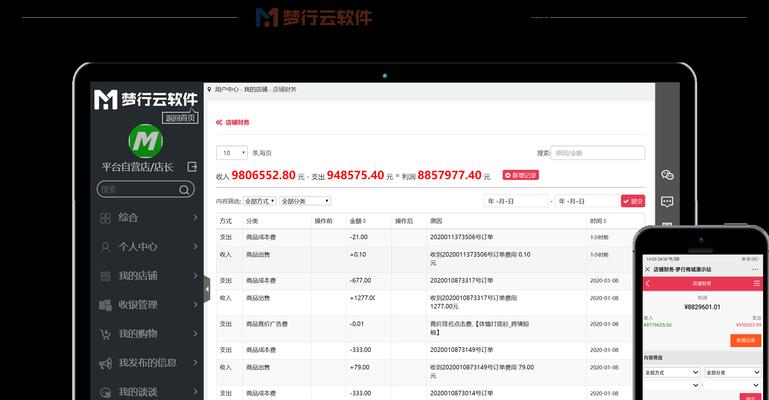Click the start date 年-月-日 field
Viewport: 769px width, 400px height.
515,201
